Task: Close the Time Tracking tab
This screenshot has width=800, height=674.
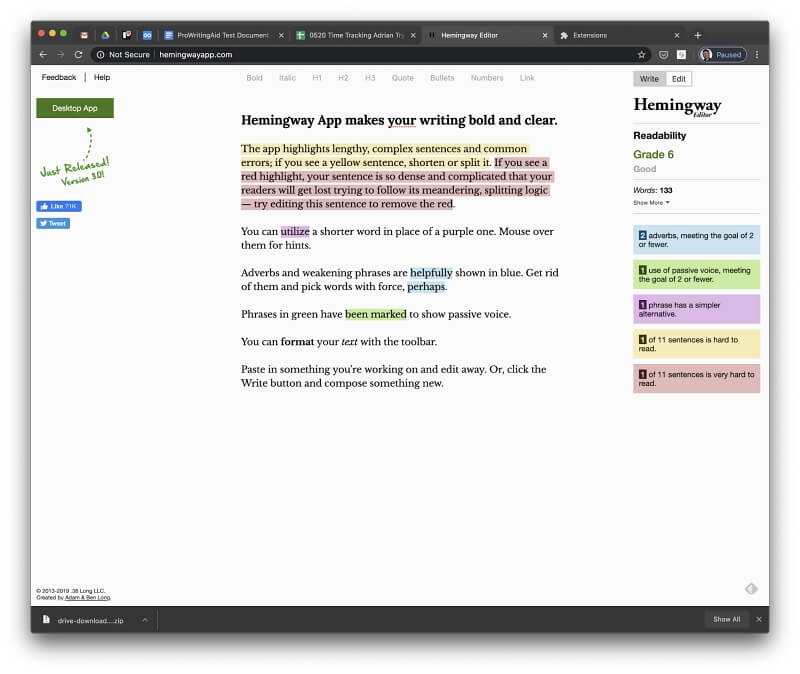Action: pos(413,35)
